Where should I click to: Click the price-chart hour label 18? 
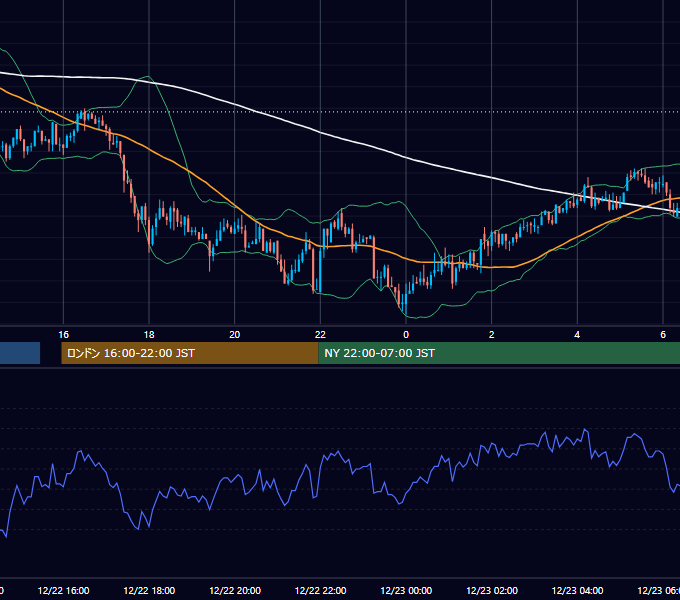(x=149, y=334)
